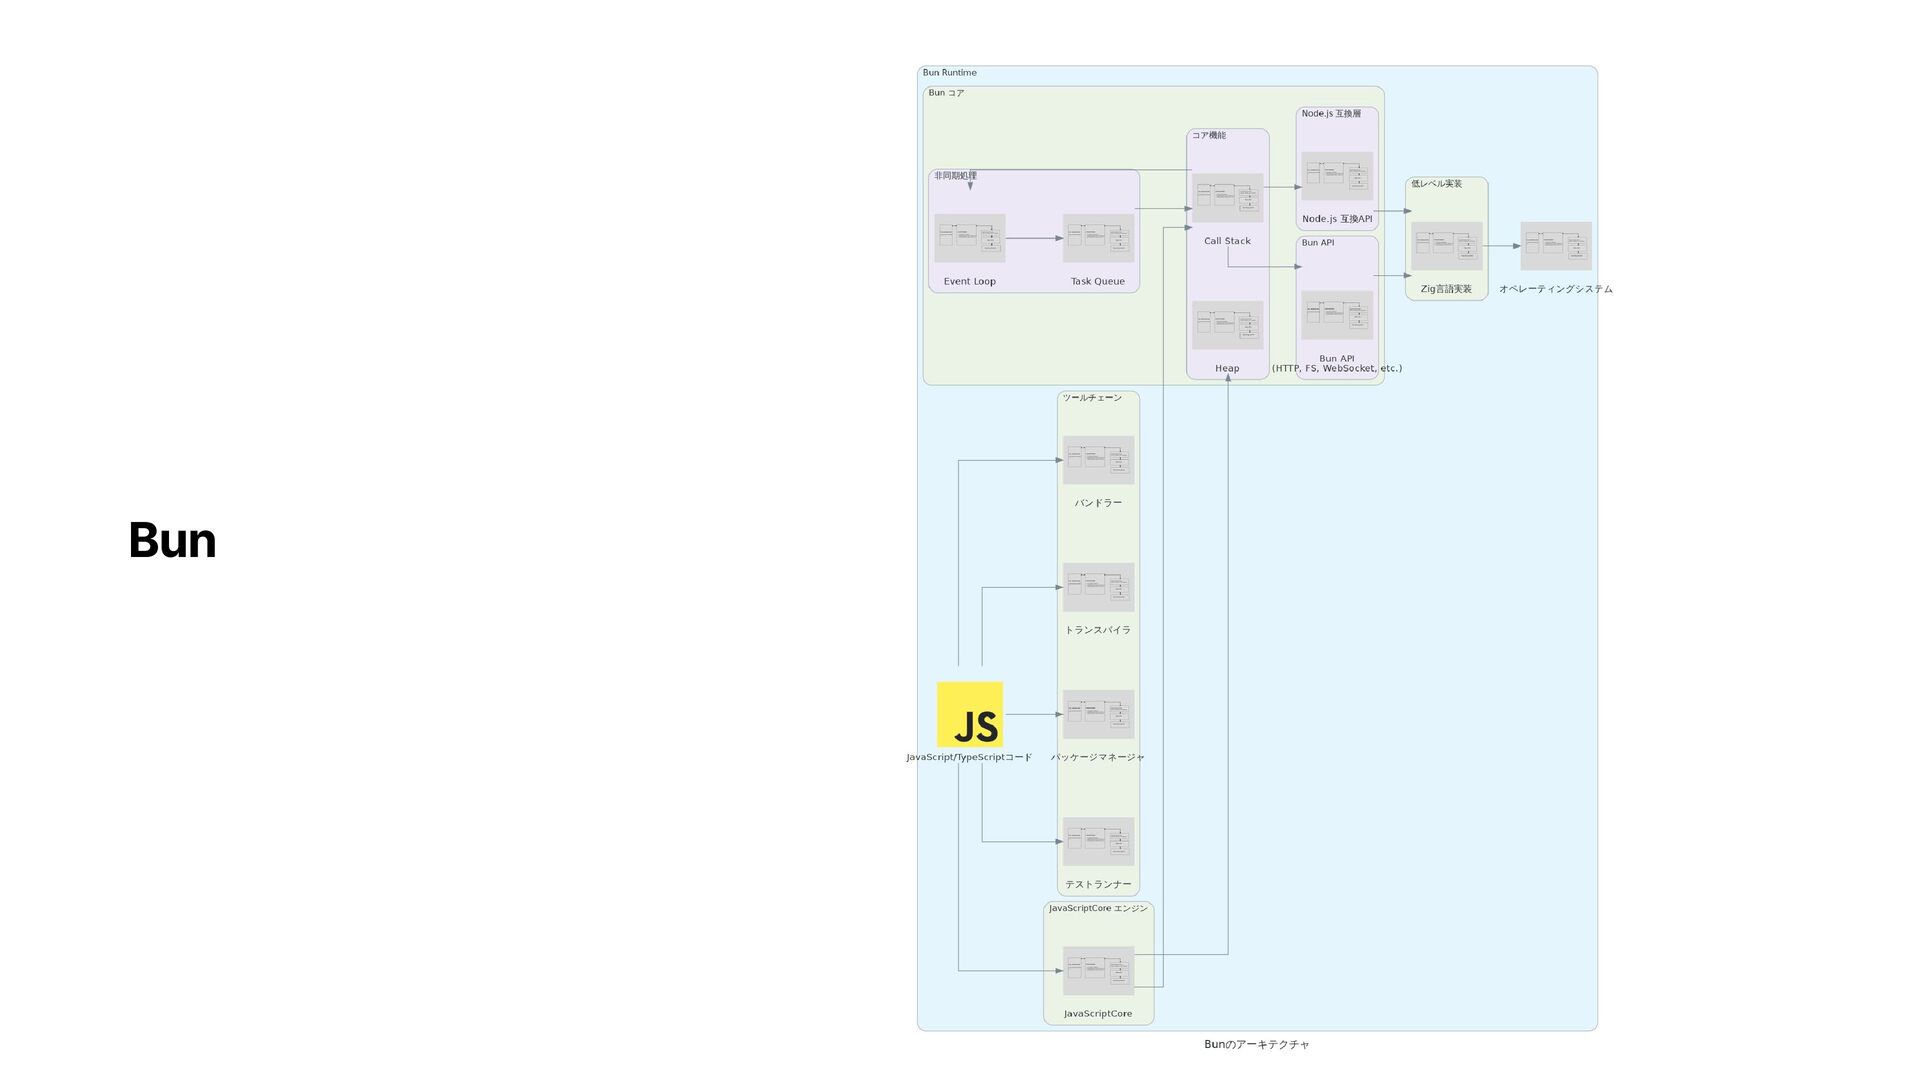Image resolution: width=1920 pixels, height=1080 pixels.
Task: Click the 'オペレーティングシステム' text label
Action: click(x=1556, y=289)
